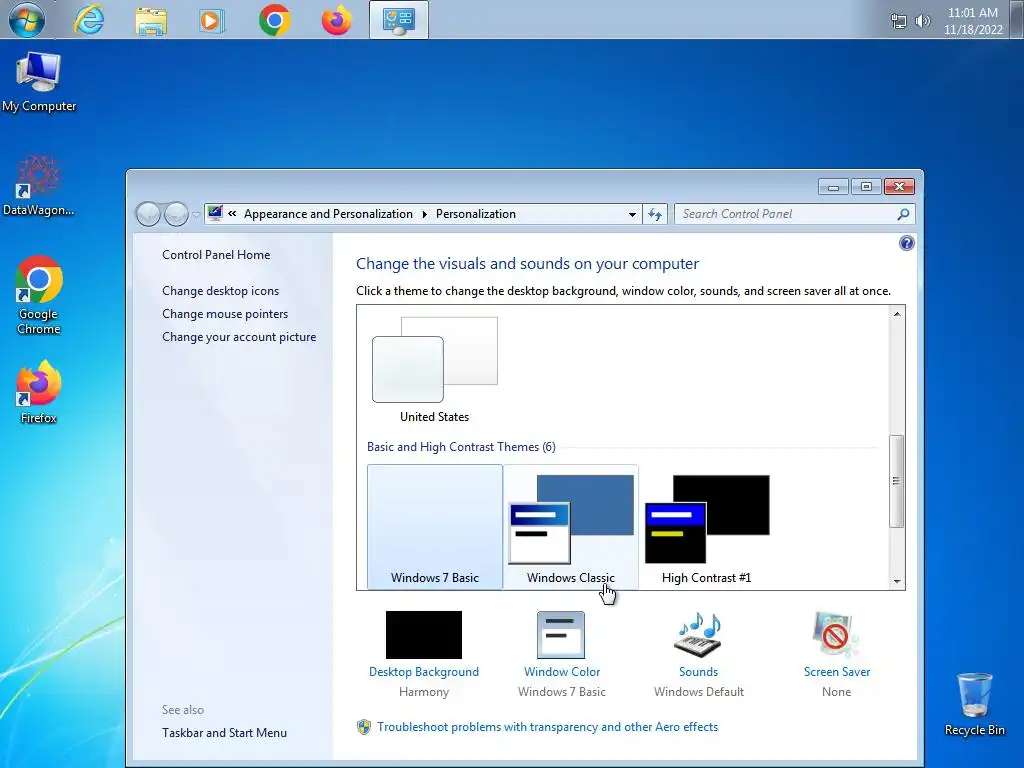Open Screen Saver icon
The width and height of the screenshot is (1024, 768).
click(836, 635)
